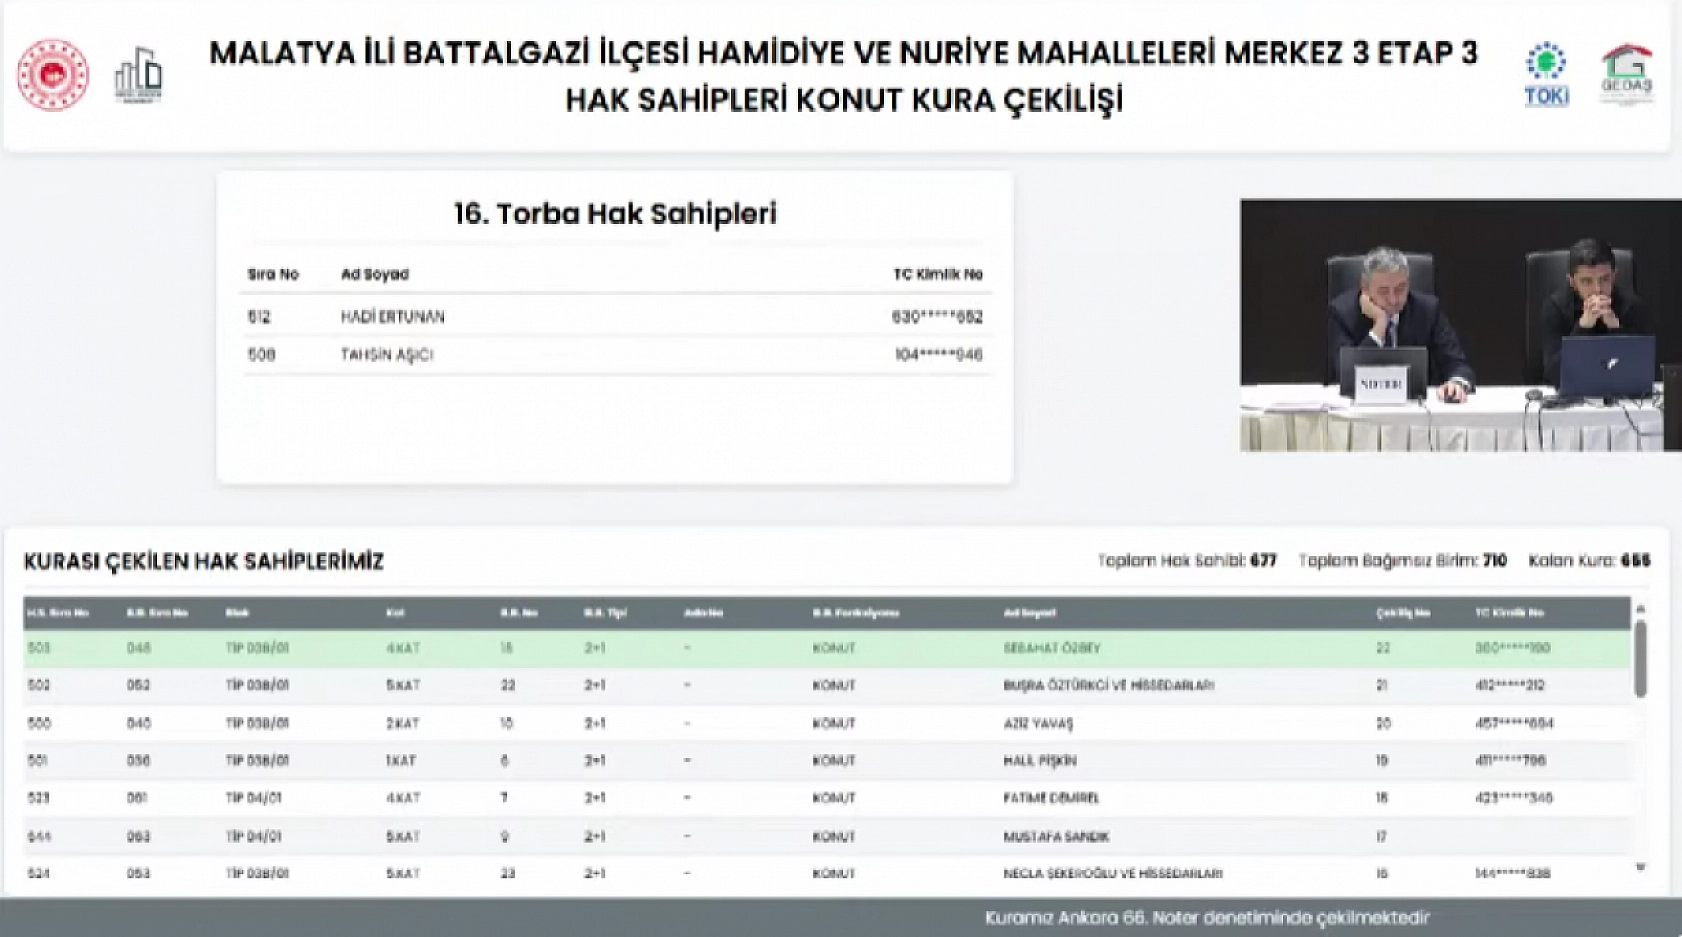Click the footer notary supervision notice text
Image resolution: width=1682 pixels, height=937 pixels.
tap(1207, 917)
